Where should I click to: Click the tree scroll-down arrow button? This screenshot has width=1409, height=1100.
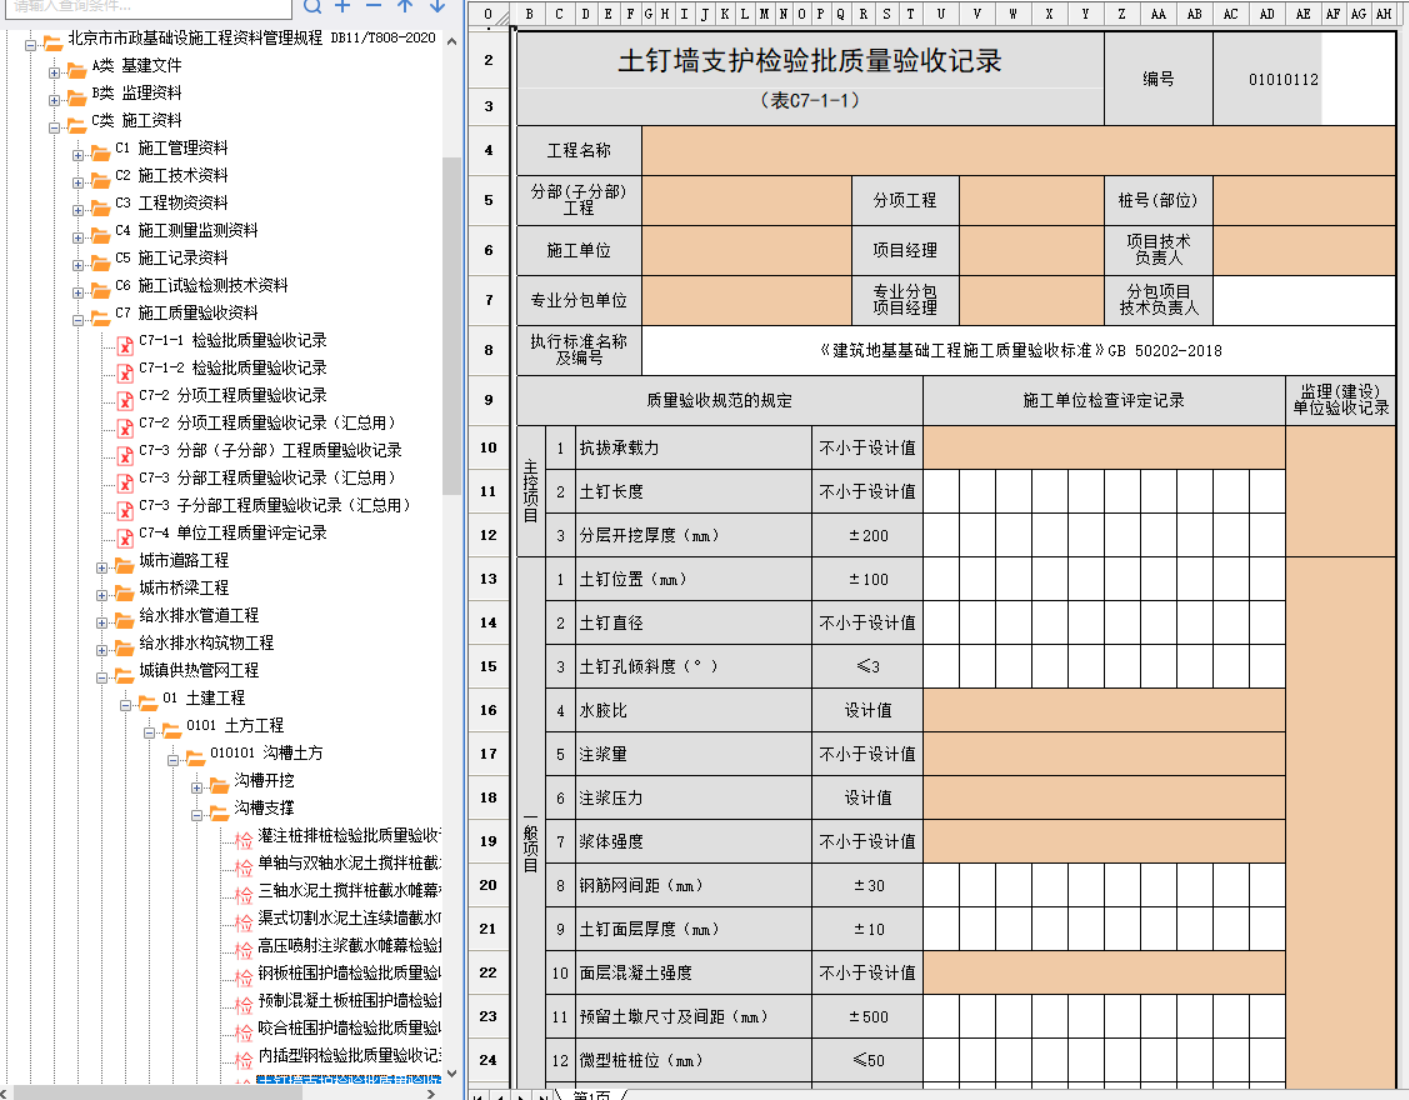click(451, 1074)
